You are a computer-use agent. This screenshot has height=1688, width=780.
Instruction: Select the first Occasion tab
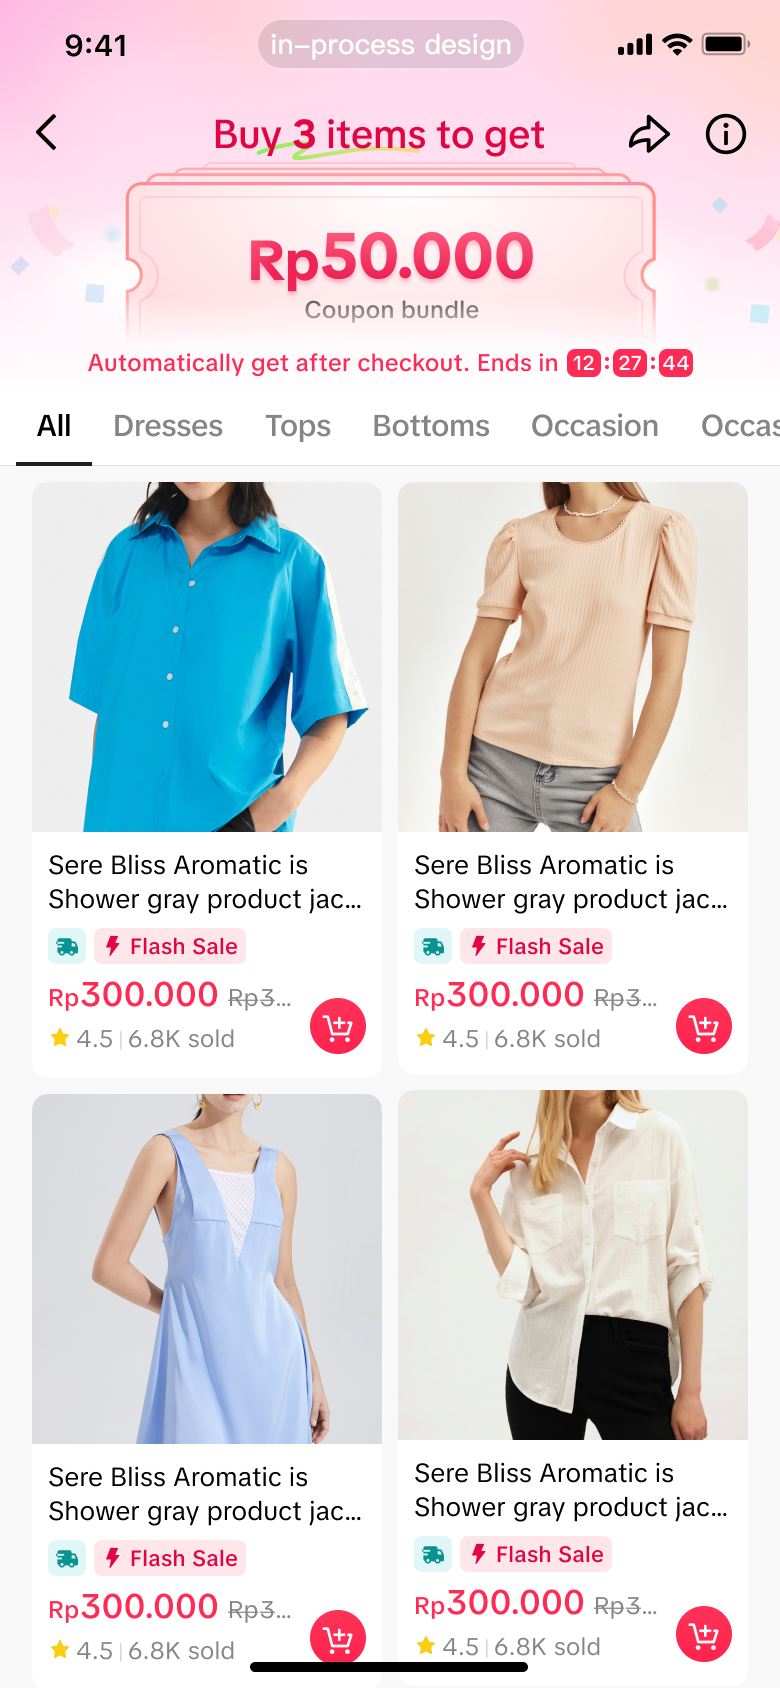tap(595, 426)
